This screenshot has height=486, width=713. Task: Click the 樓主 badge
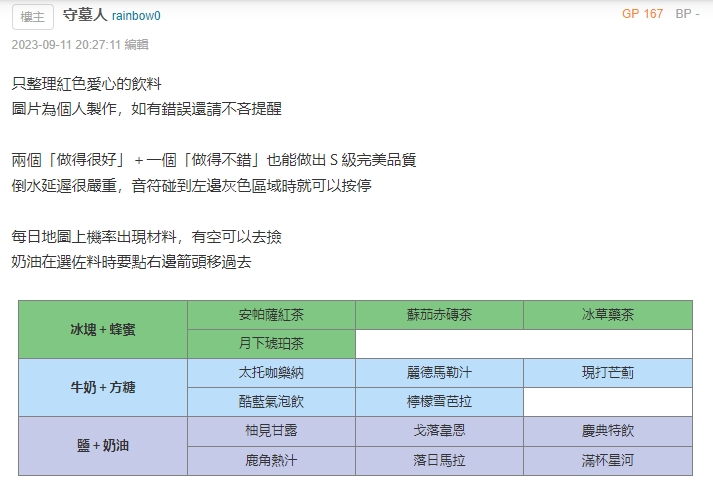click(31, 17)
